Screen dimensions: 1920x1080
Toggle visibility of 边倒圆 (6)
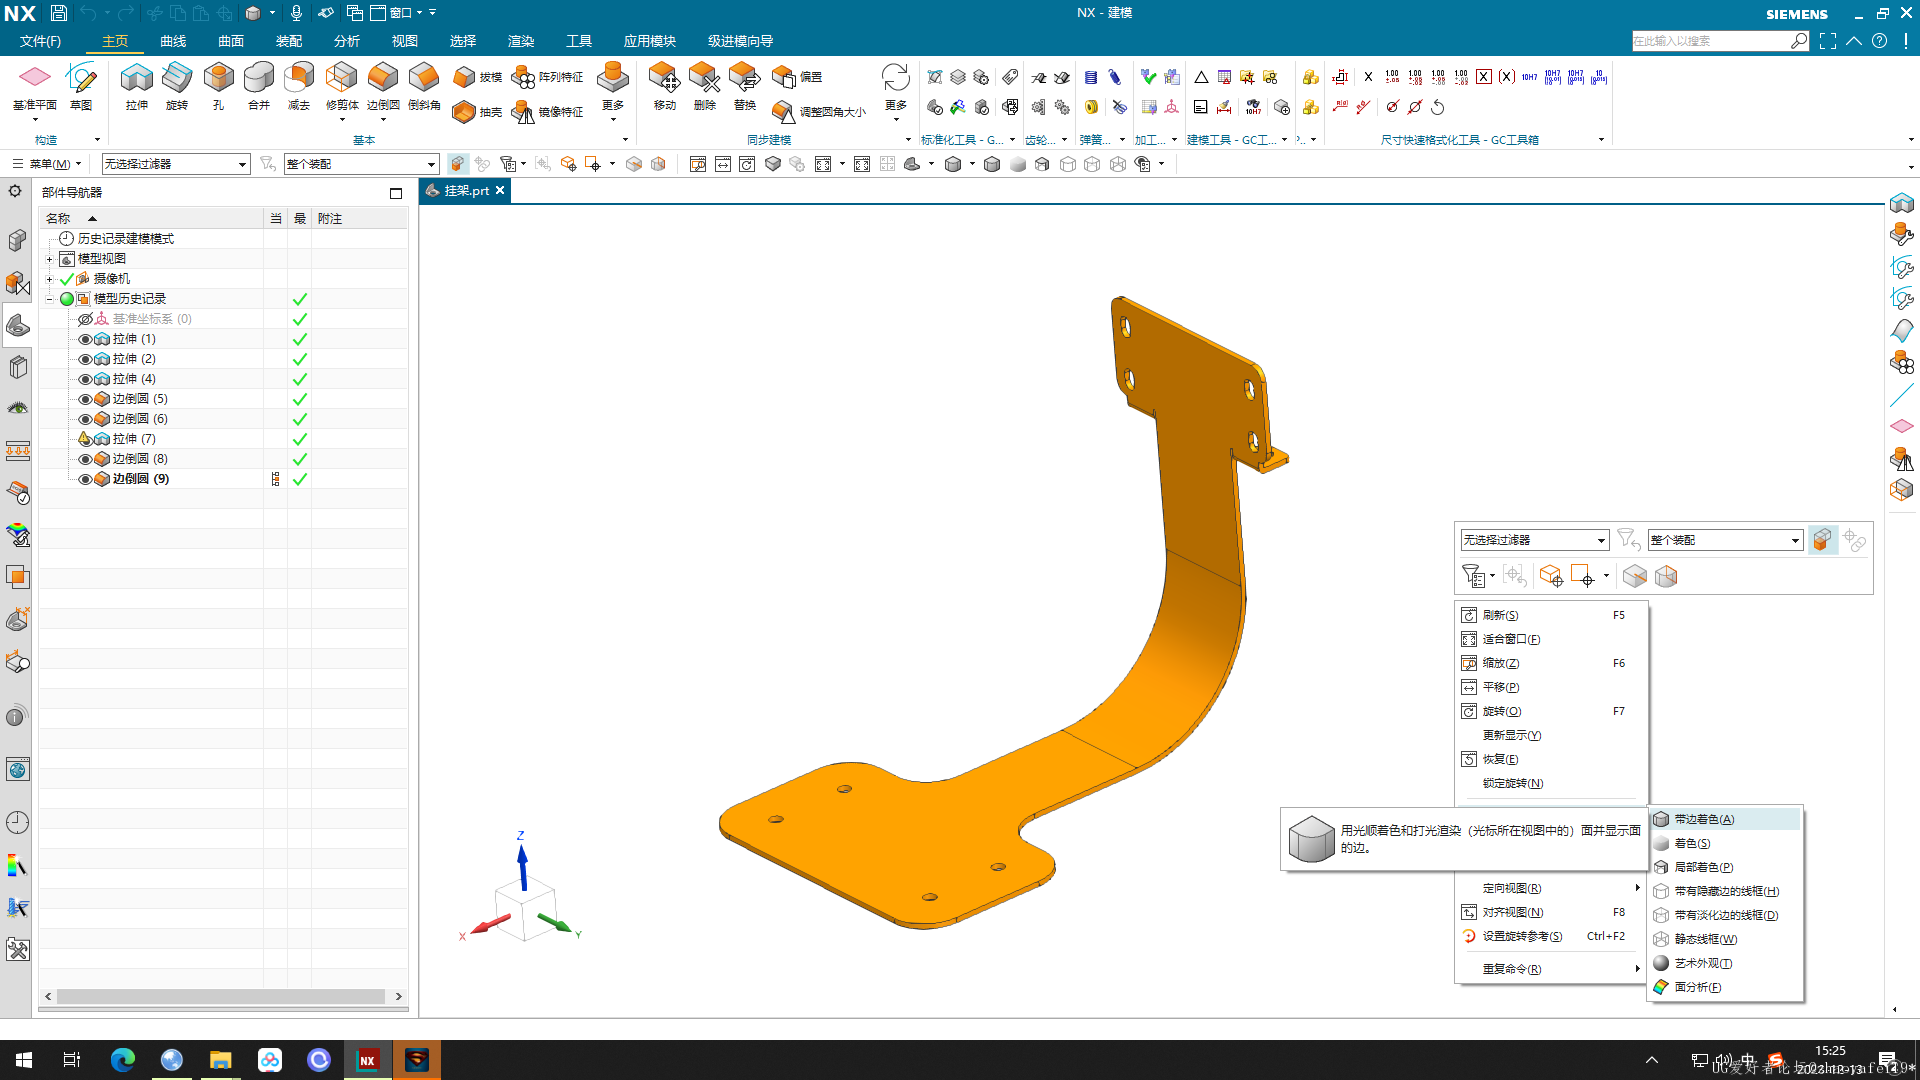click(85, 419)
